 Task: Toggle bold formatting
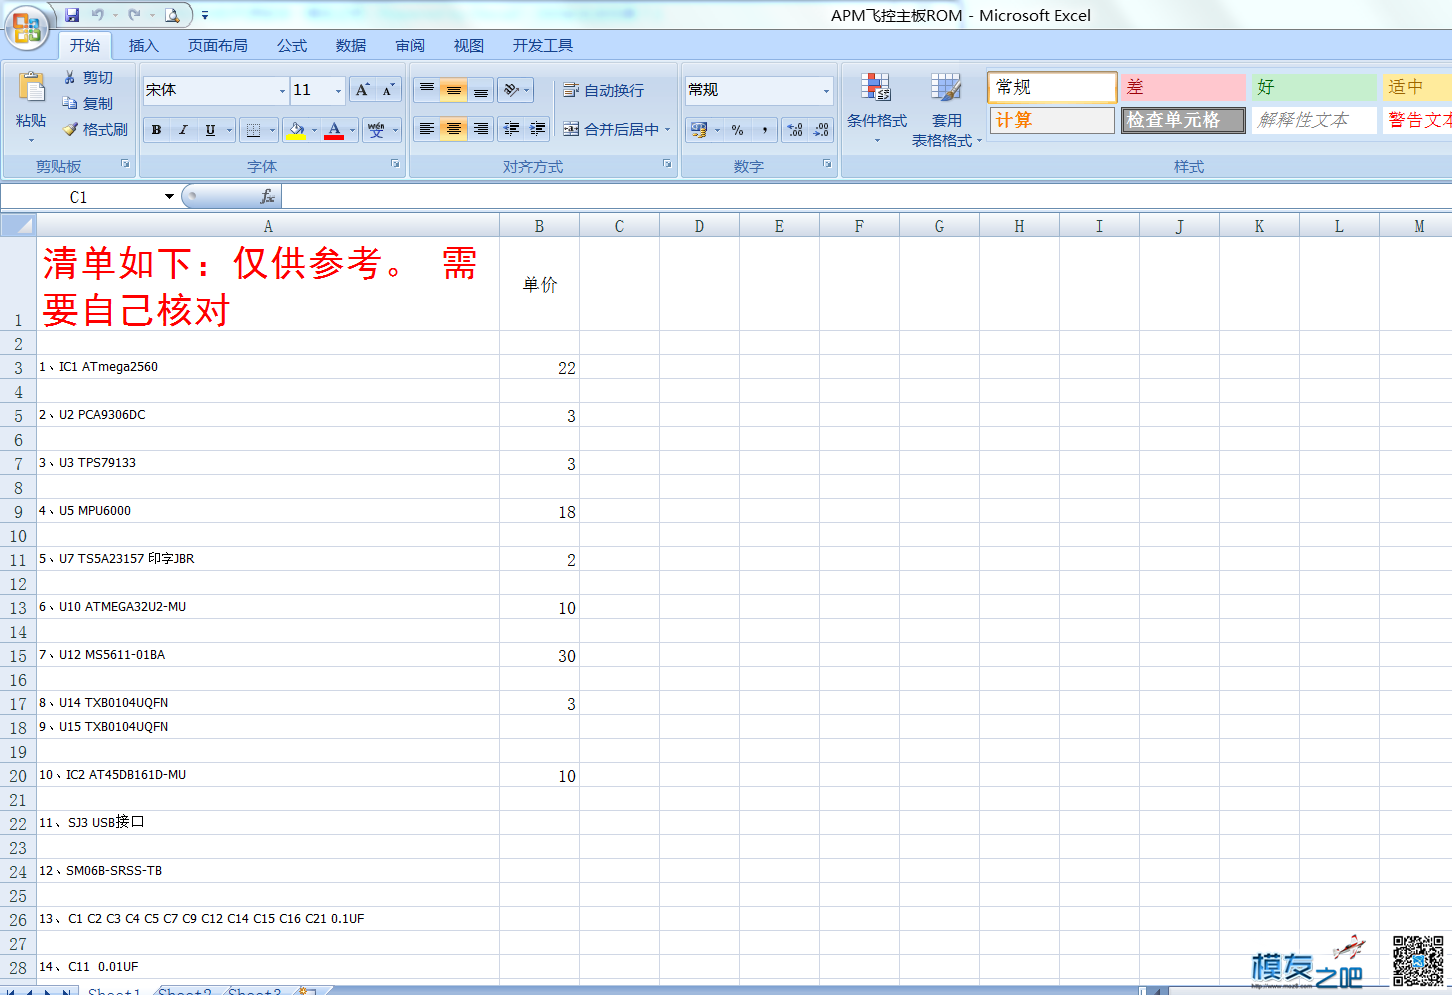pos(156,130)
